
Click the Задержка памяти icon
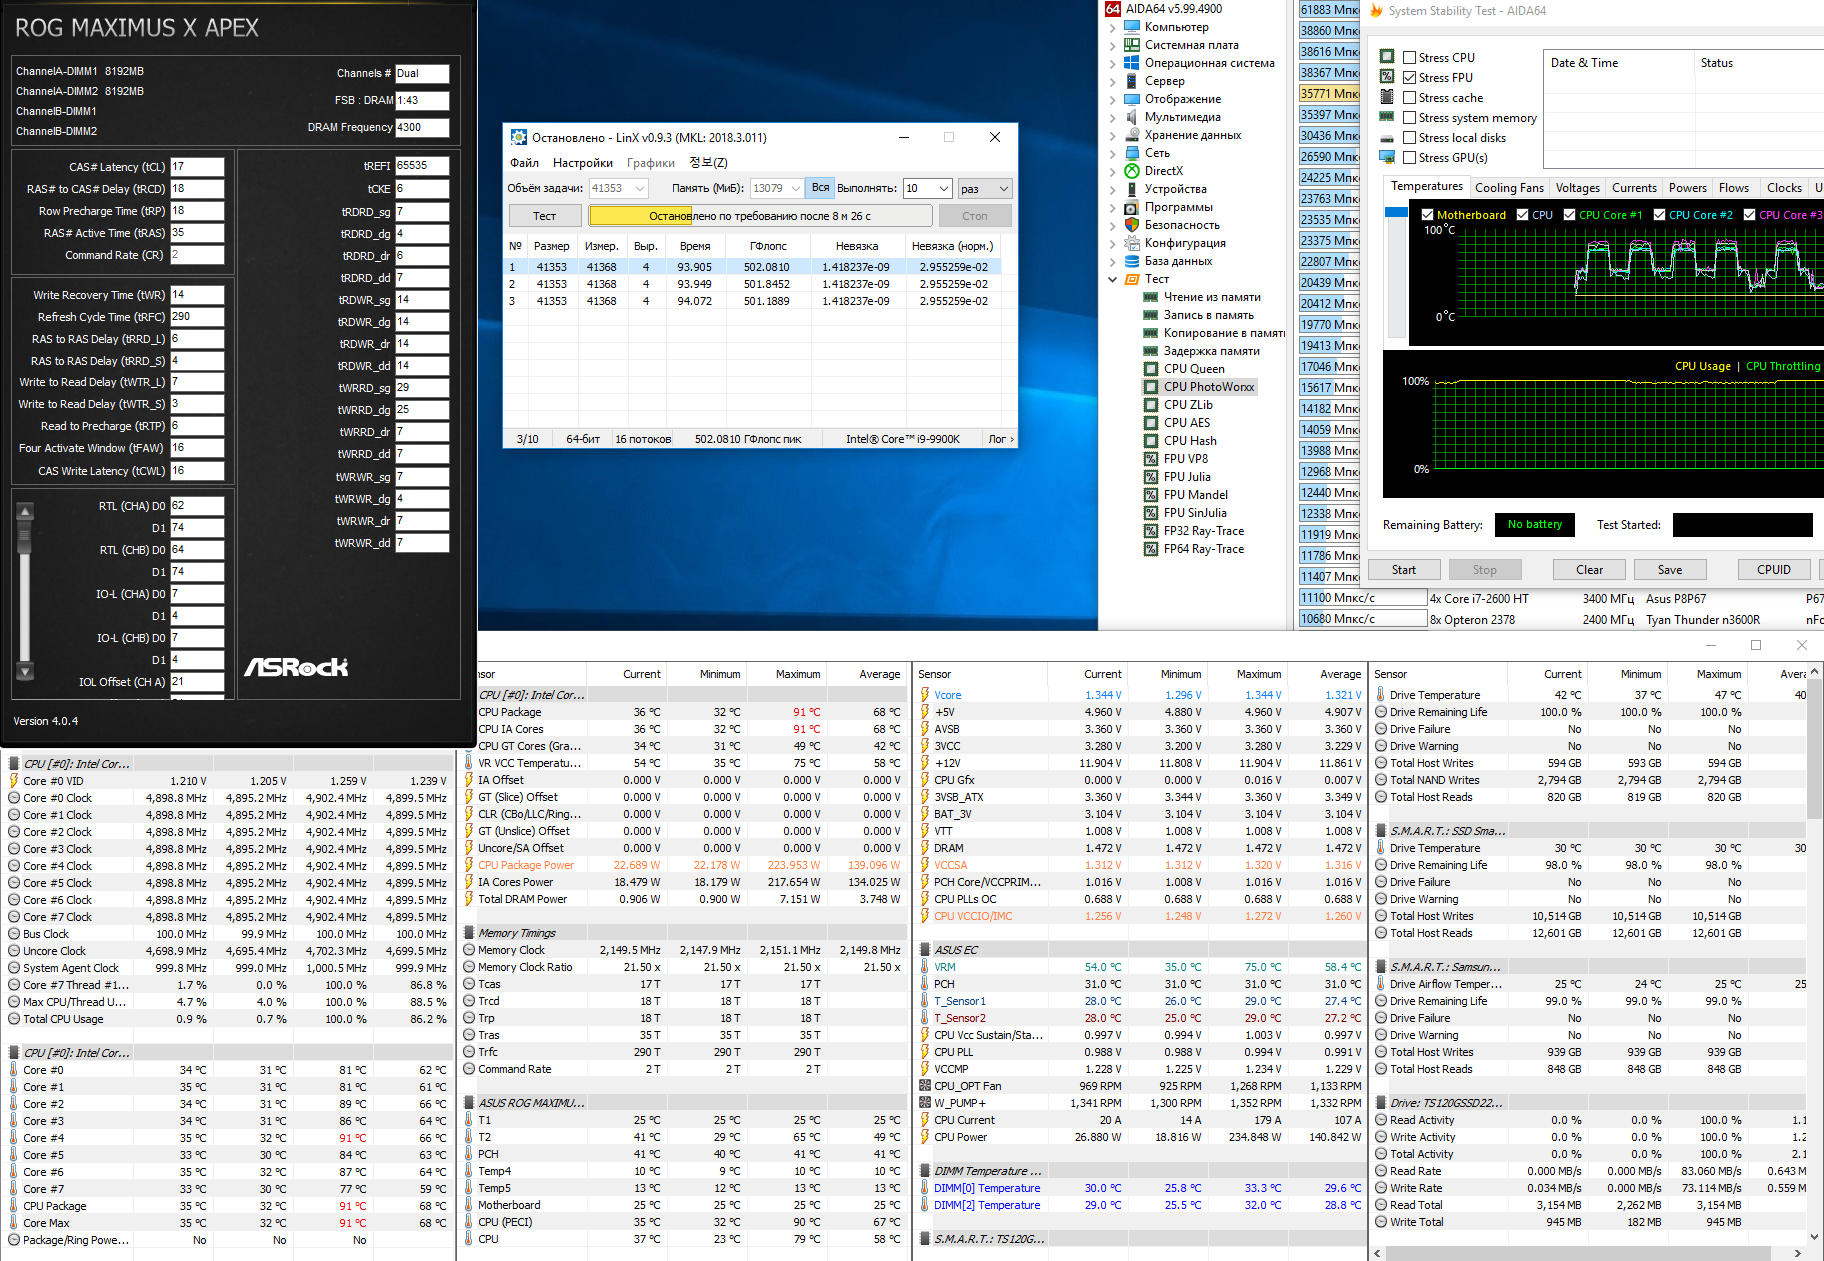click(x=1151, y=351)
